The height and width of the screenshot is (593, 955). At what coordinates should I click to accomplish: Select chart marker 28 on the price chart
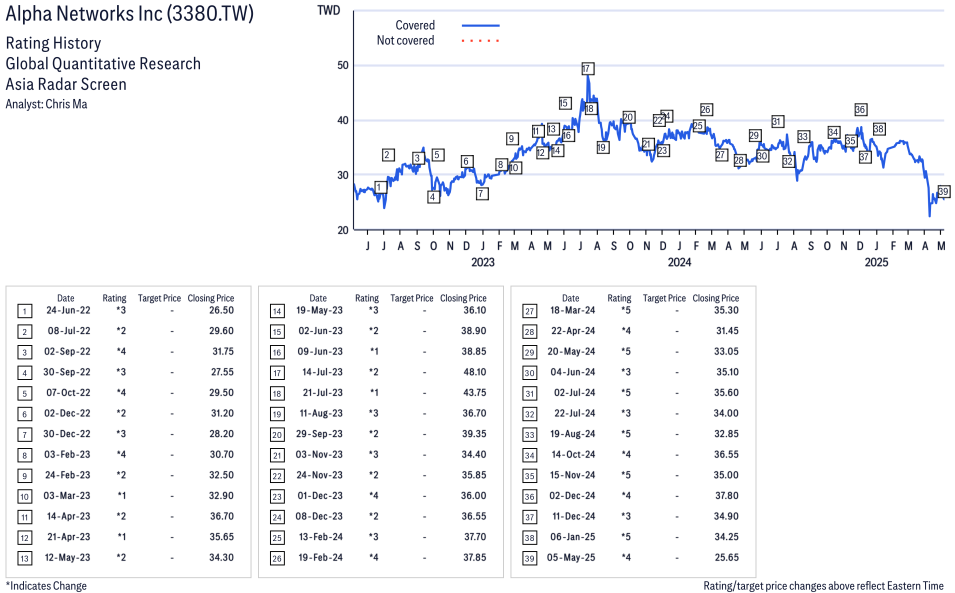739,160
